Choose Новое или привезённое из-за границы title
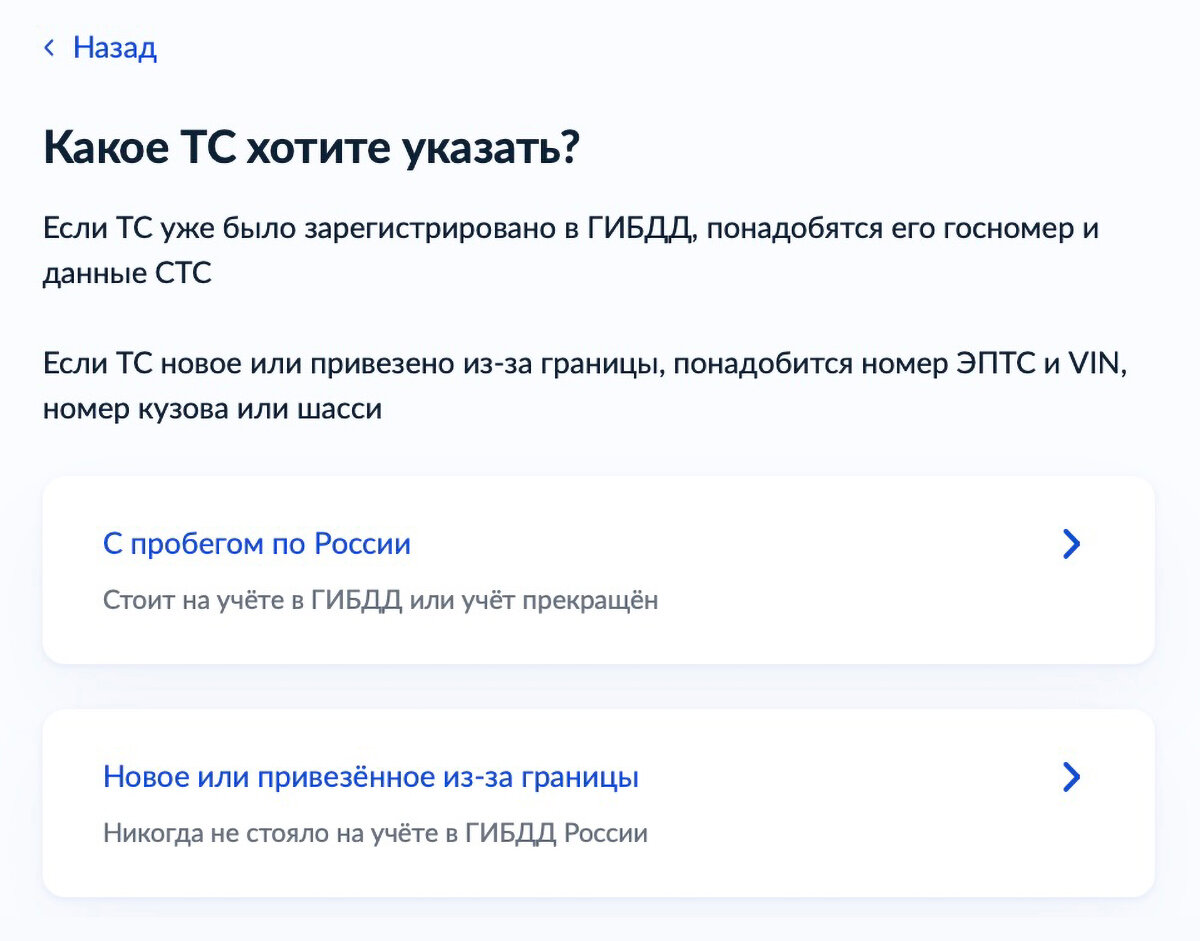The width and height of the screenshot is (1200, 941). [371, 777]
